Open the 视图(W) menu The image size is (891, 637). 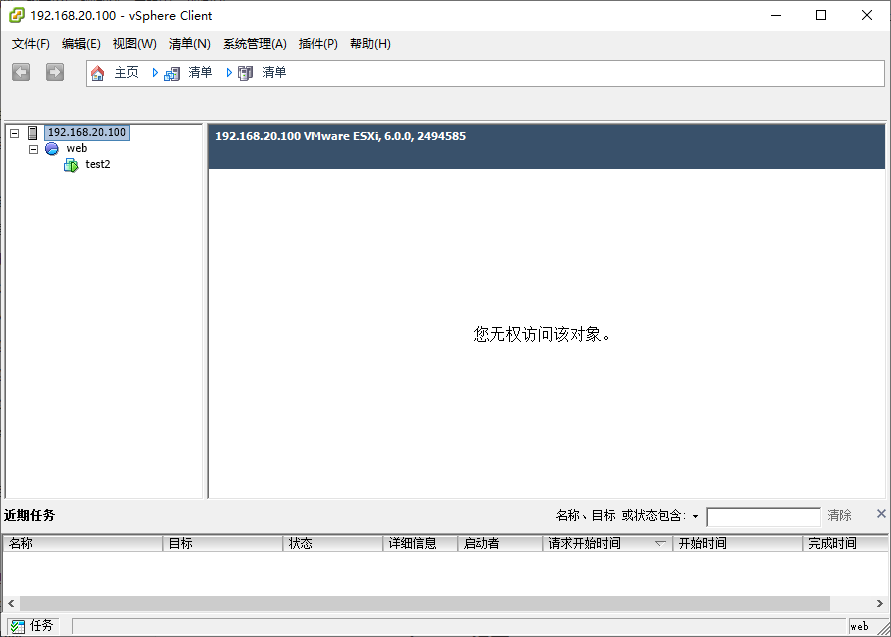134,44
